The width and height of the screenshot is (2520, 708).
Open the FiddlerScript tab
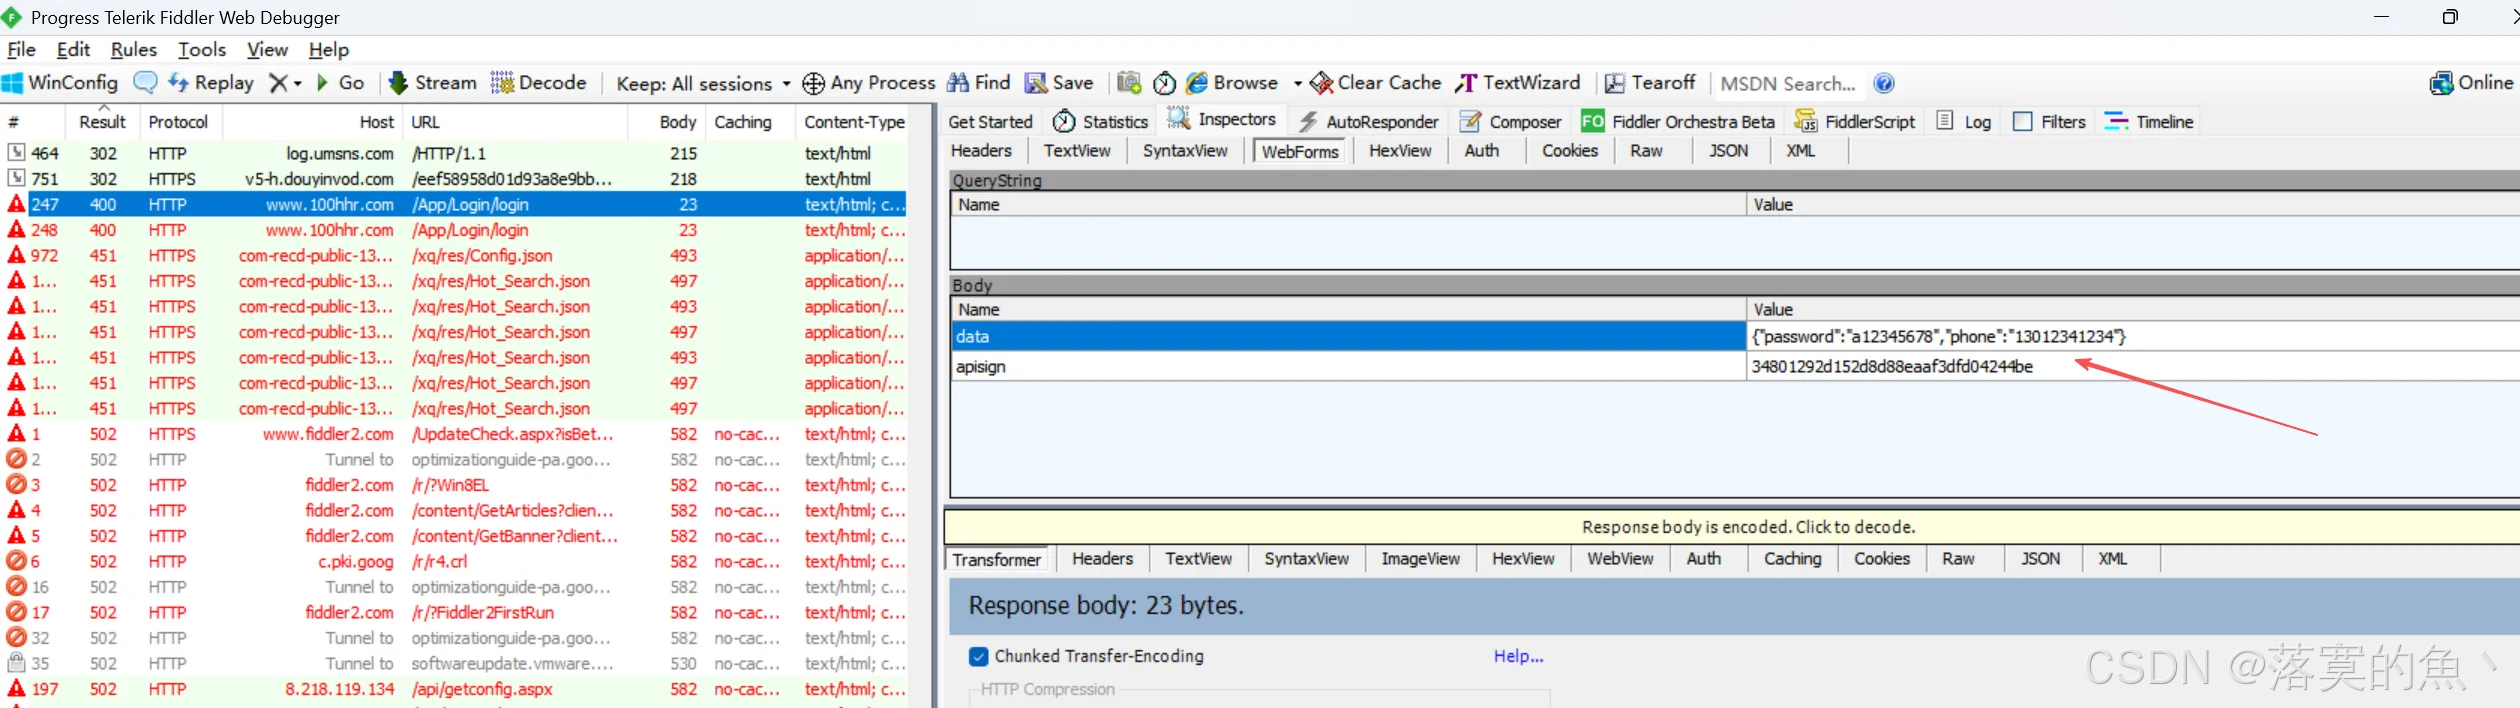pyautogui.click(x=1855, y=122)
